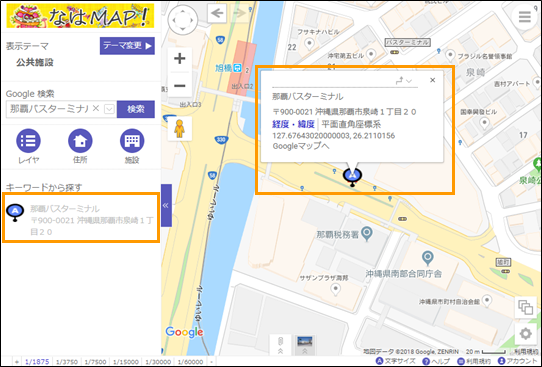Click the 沖縄県市町村自治会館 map pin
Viewport: 542px width, 367px height.
click(x=487, y=301)
